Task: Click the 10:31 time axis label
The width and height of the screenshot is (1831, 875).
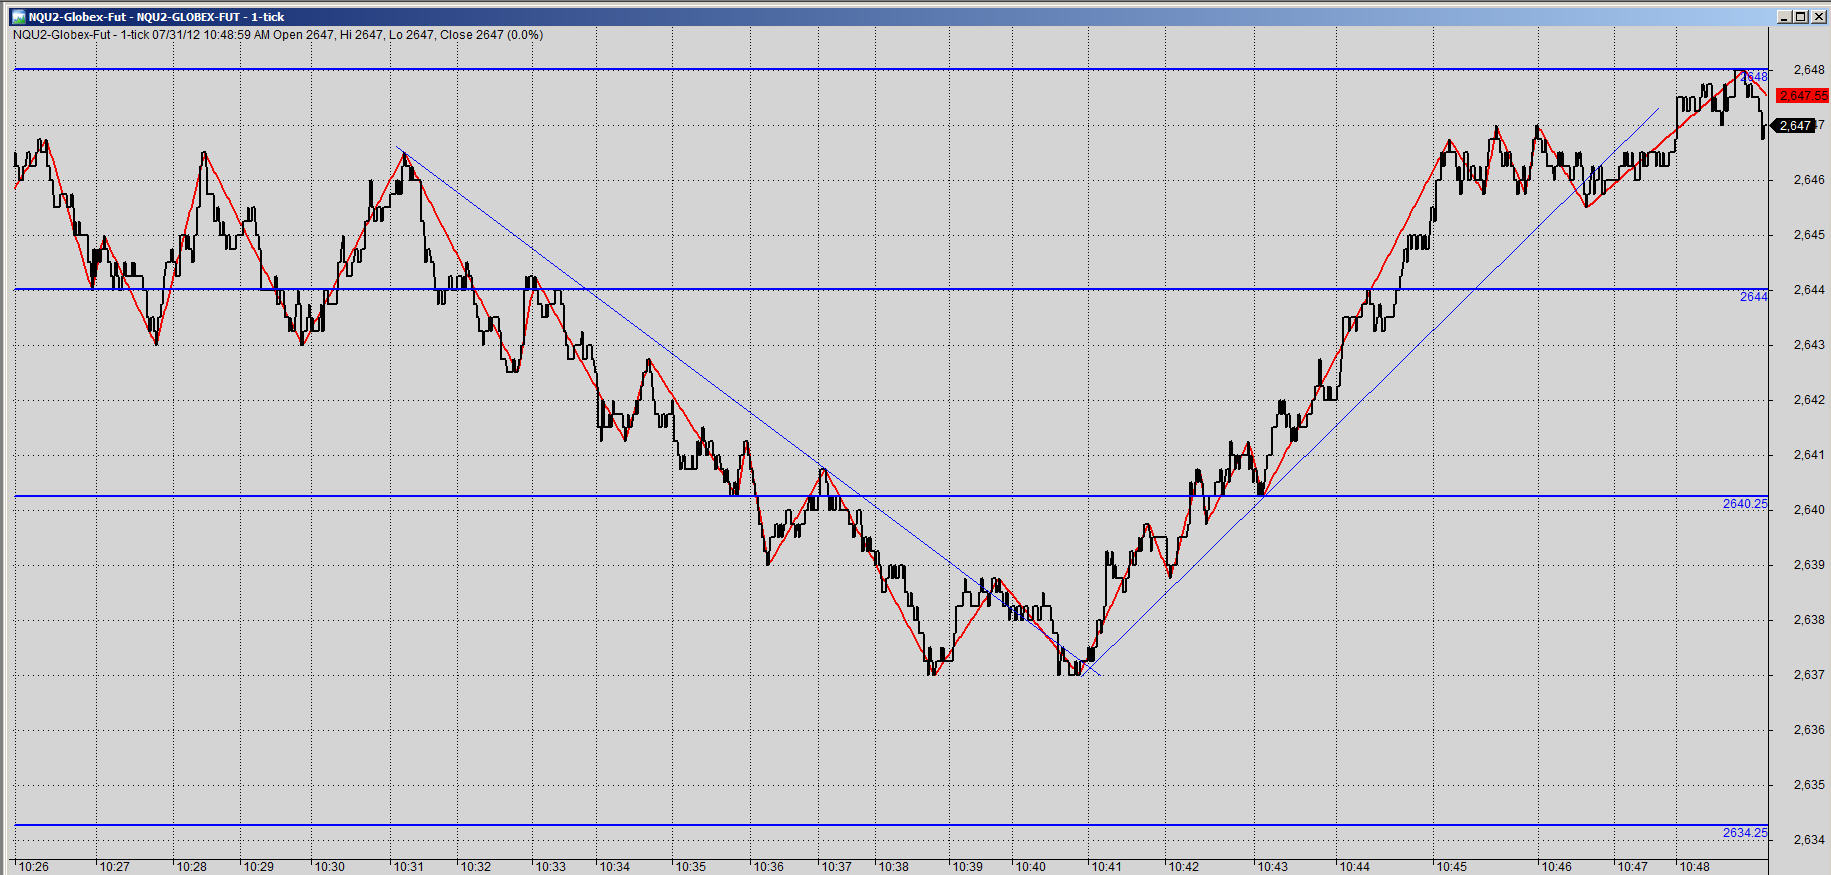Action: (408, 867)
